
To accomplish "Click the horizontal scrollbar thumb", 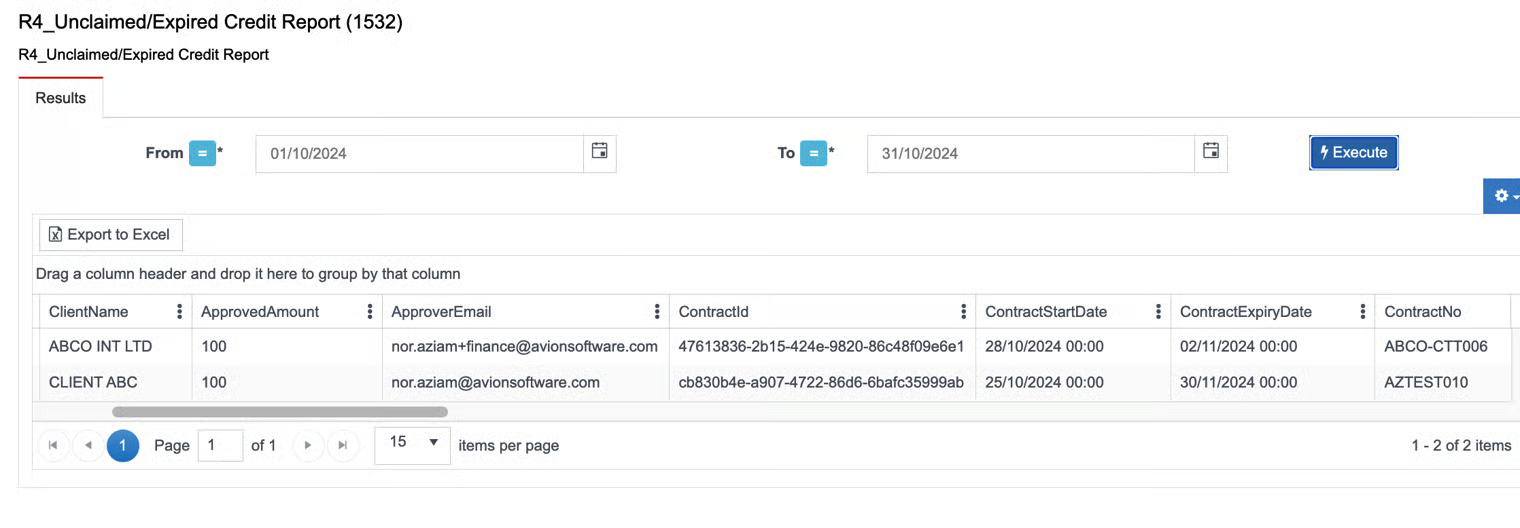I will pyautogui.click(x=280, y=411).
